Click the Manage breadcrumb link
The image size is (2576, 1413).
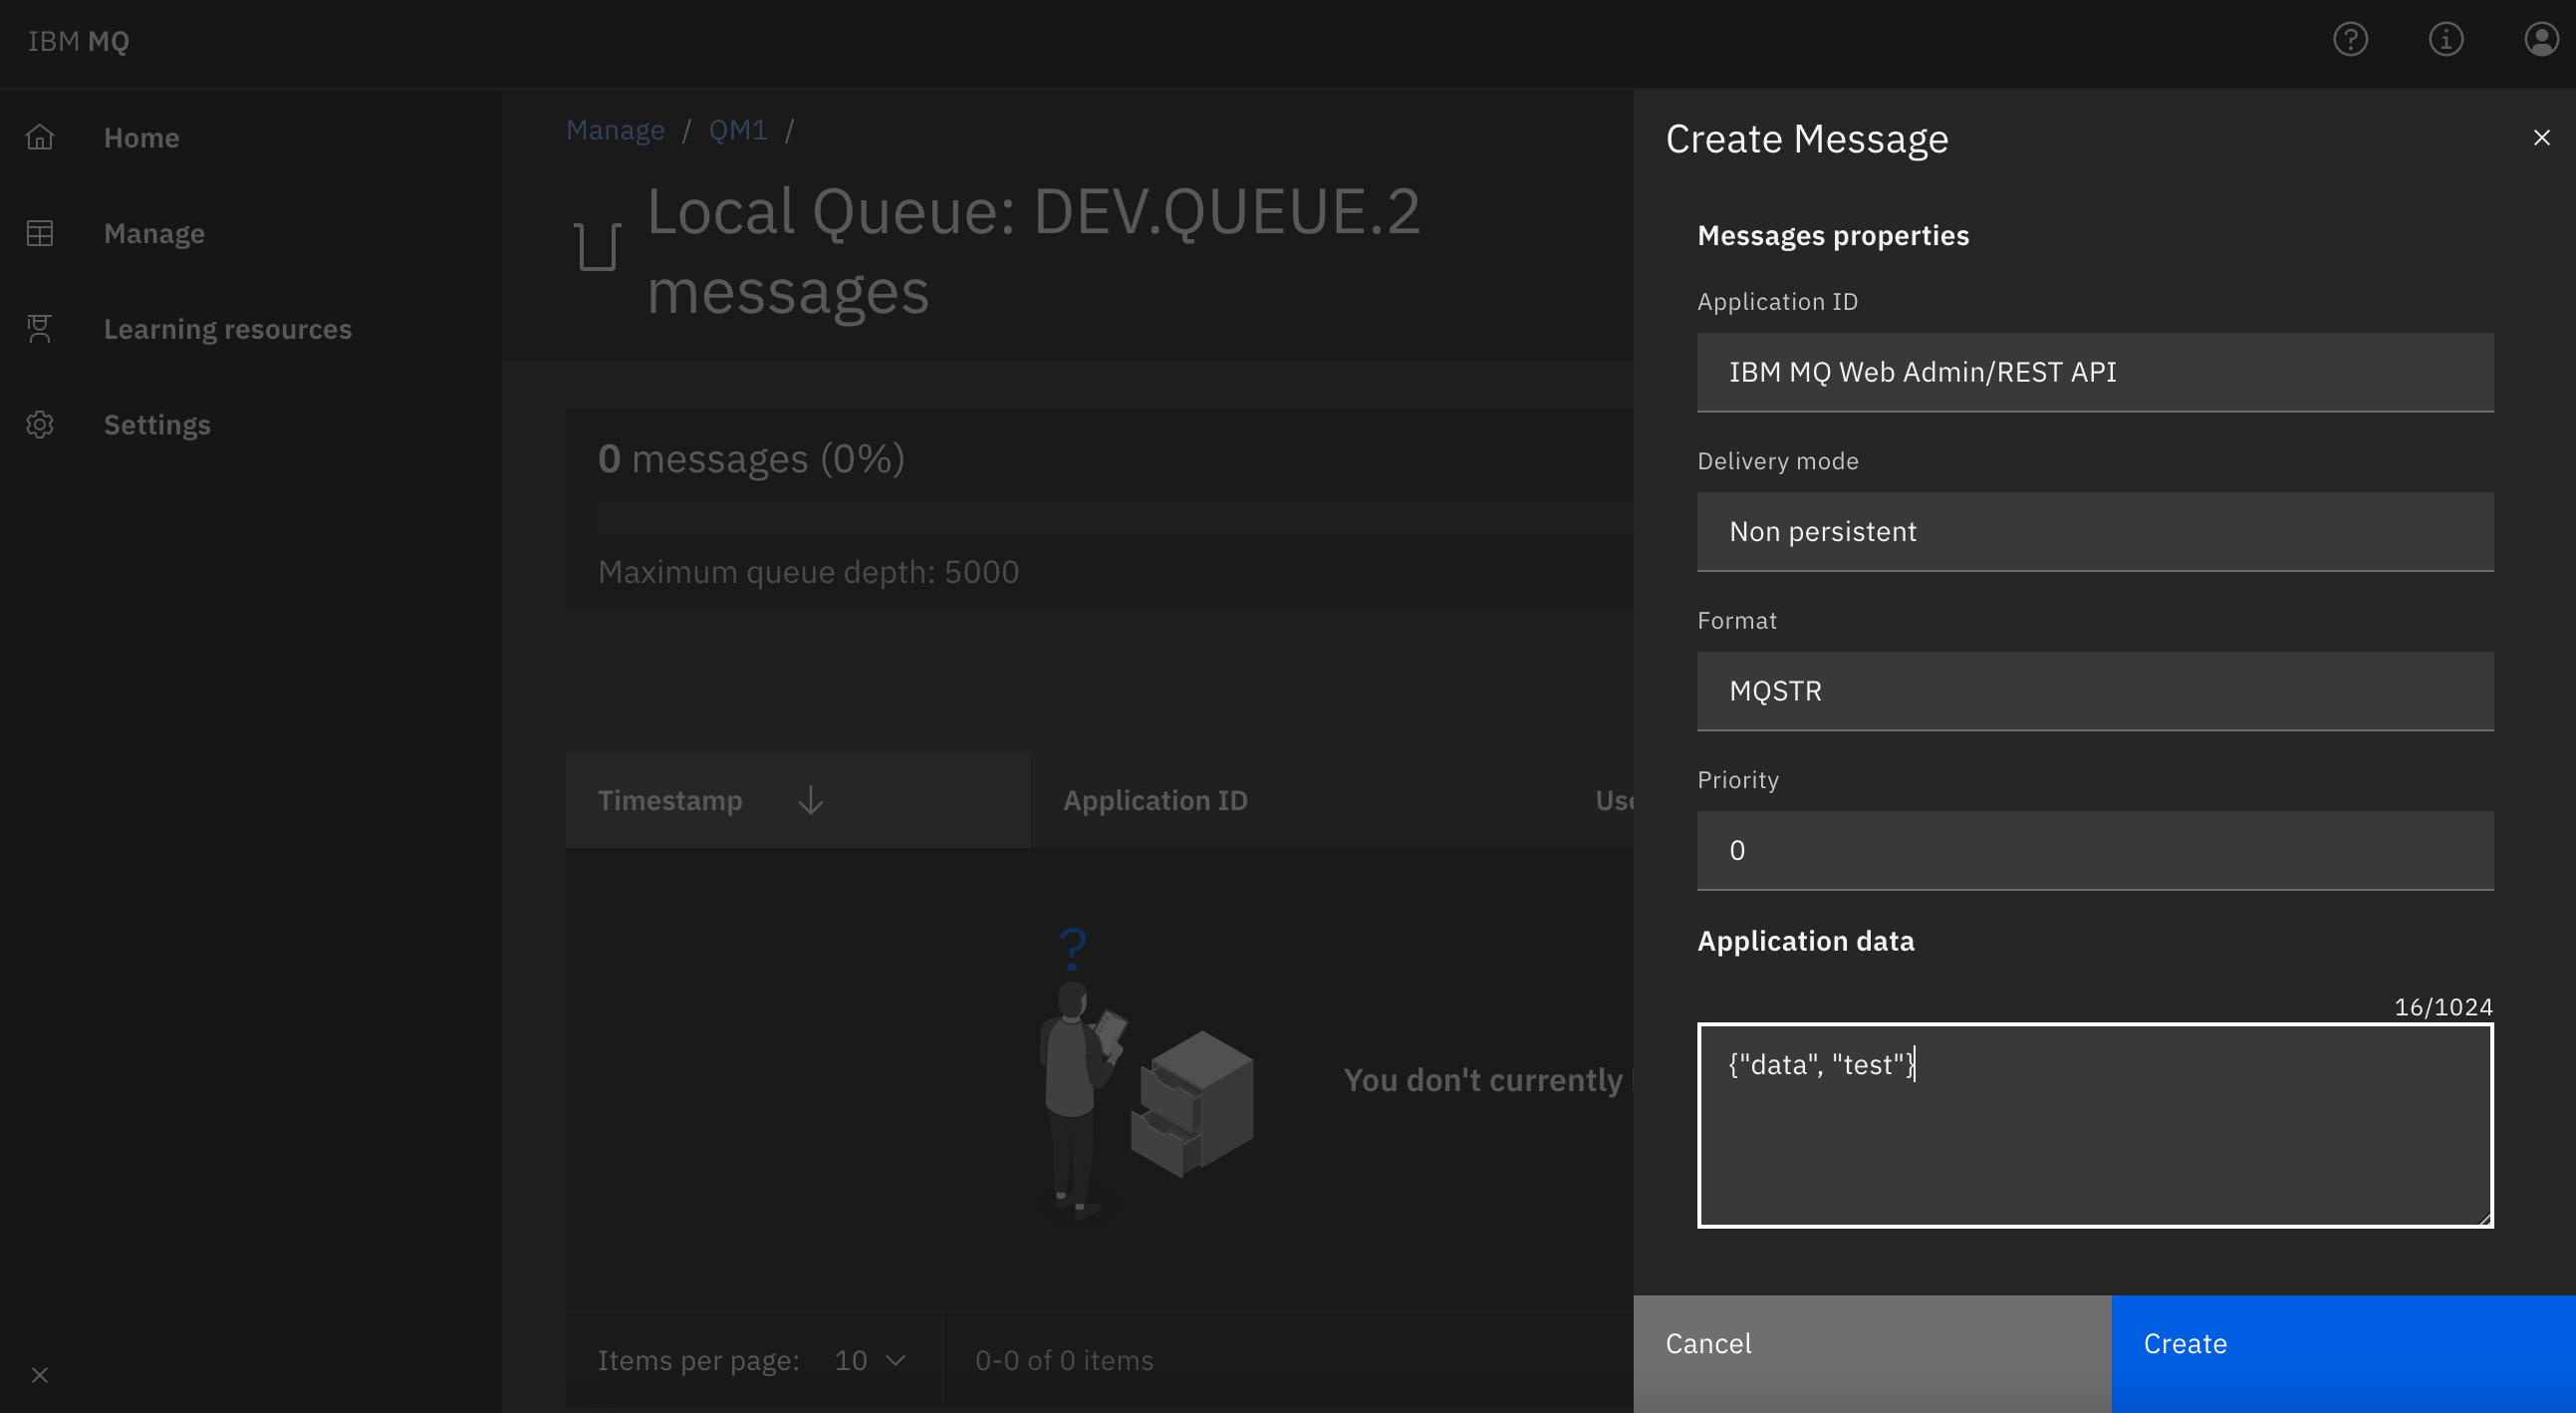click(615, 130)
